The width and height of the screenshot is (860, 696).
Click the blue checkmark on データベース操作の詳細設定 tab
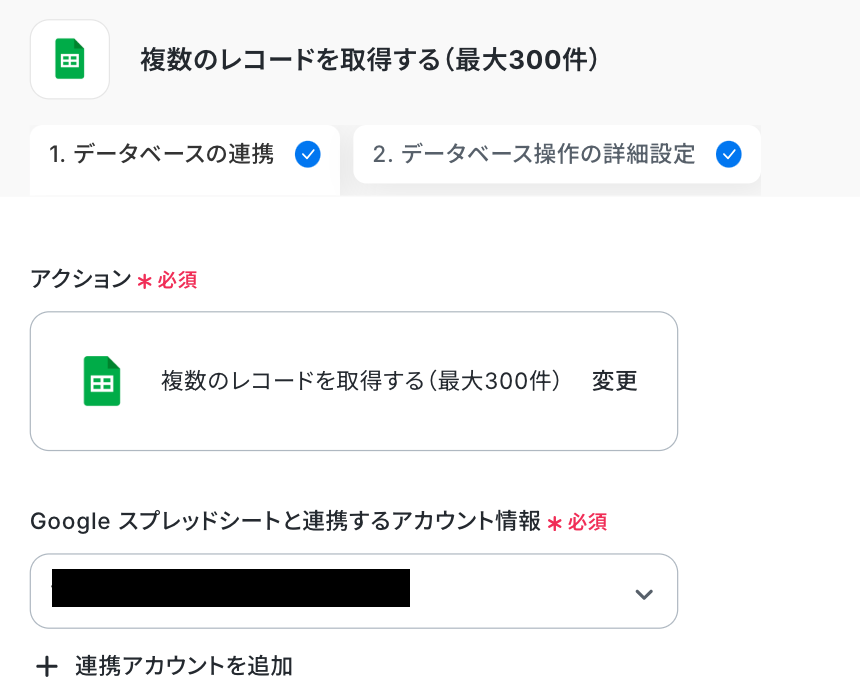click(729, 154)
